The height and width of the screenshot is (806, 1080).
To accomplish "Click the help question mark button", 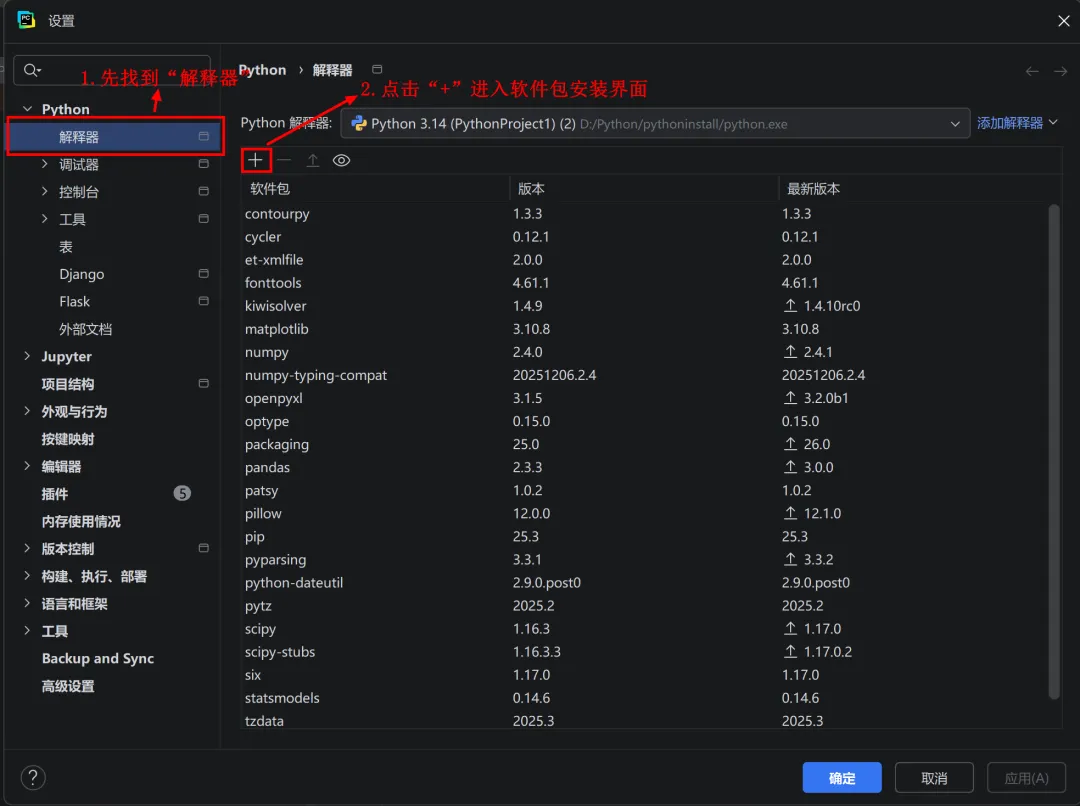I will (x=33, y=778).
